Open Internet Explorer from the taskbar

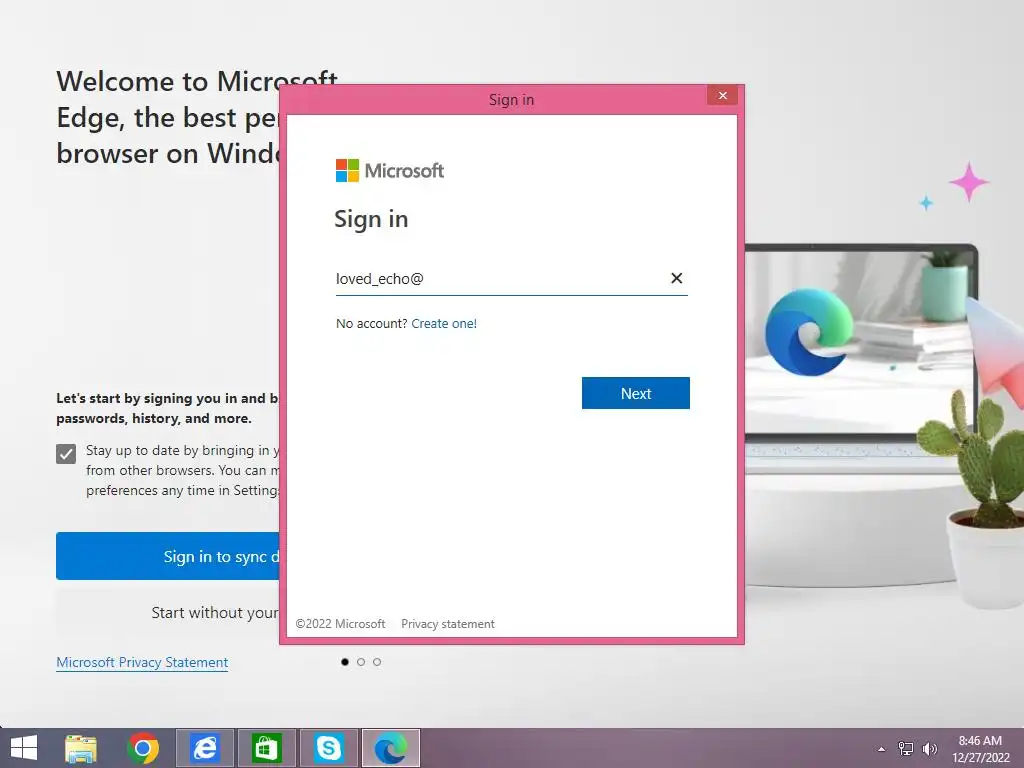[204, 748]
